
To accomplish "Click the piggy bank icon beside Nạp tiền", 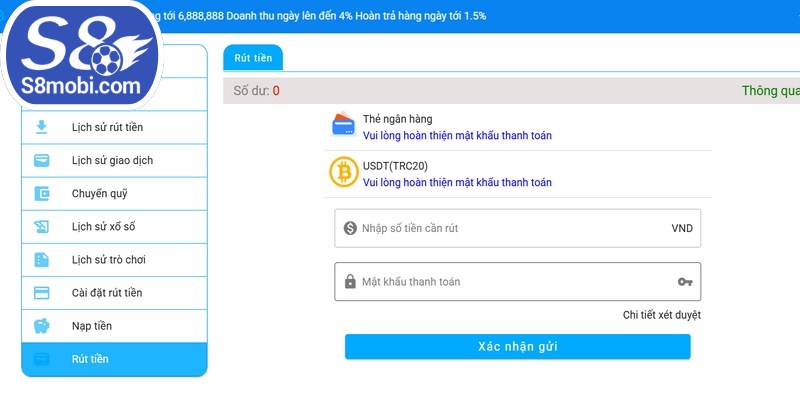I will click(42, 326).
